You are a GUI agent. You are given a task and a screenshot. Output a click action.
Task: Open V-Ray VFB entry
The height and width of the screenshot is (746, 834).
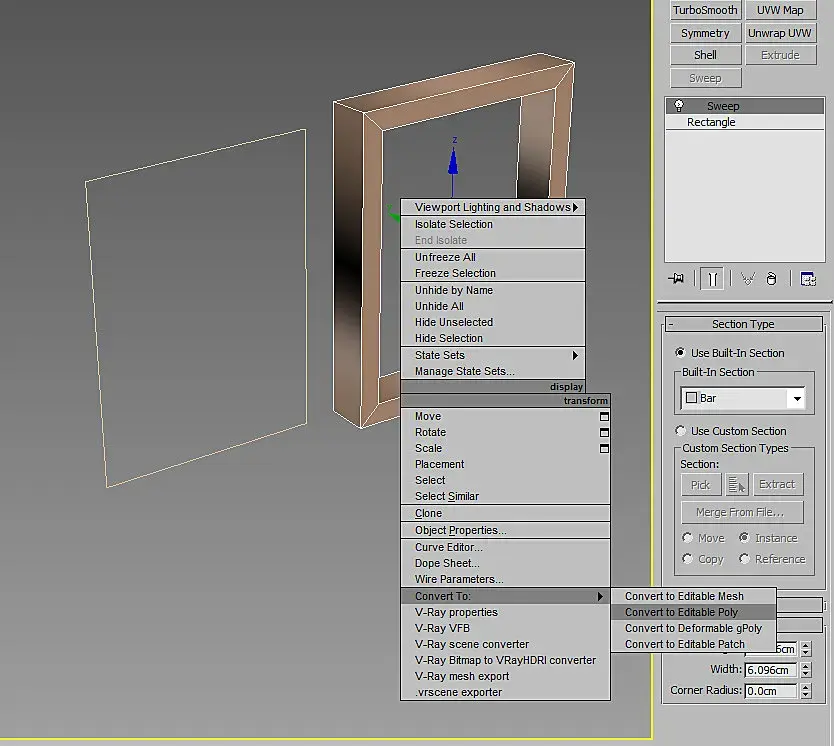505,628
